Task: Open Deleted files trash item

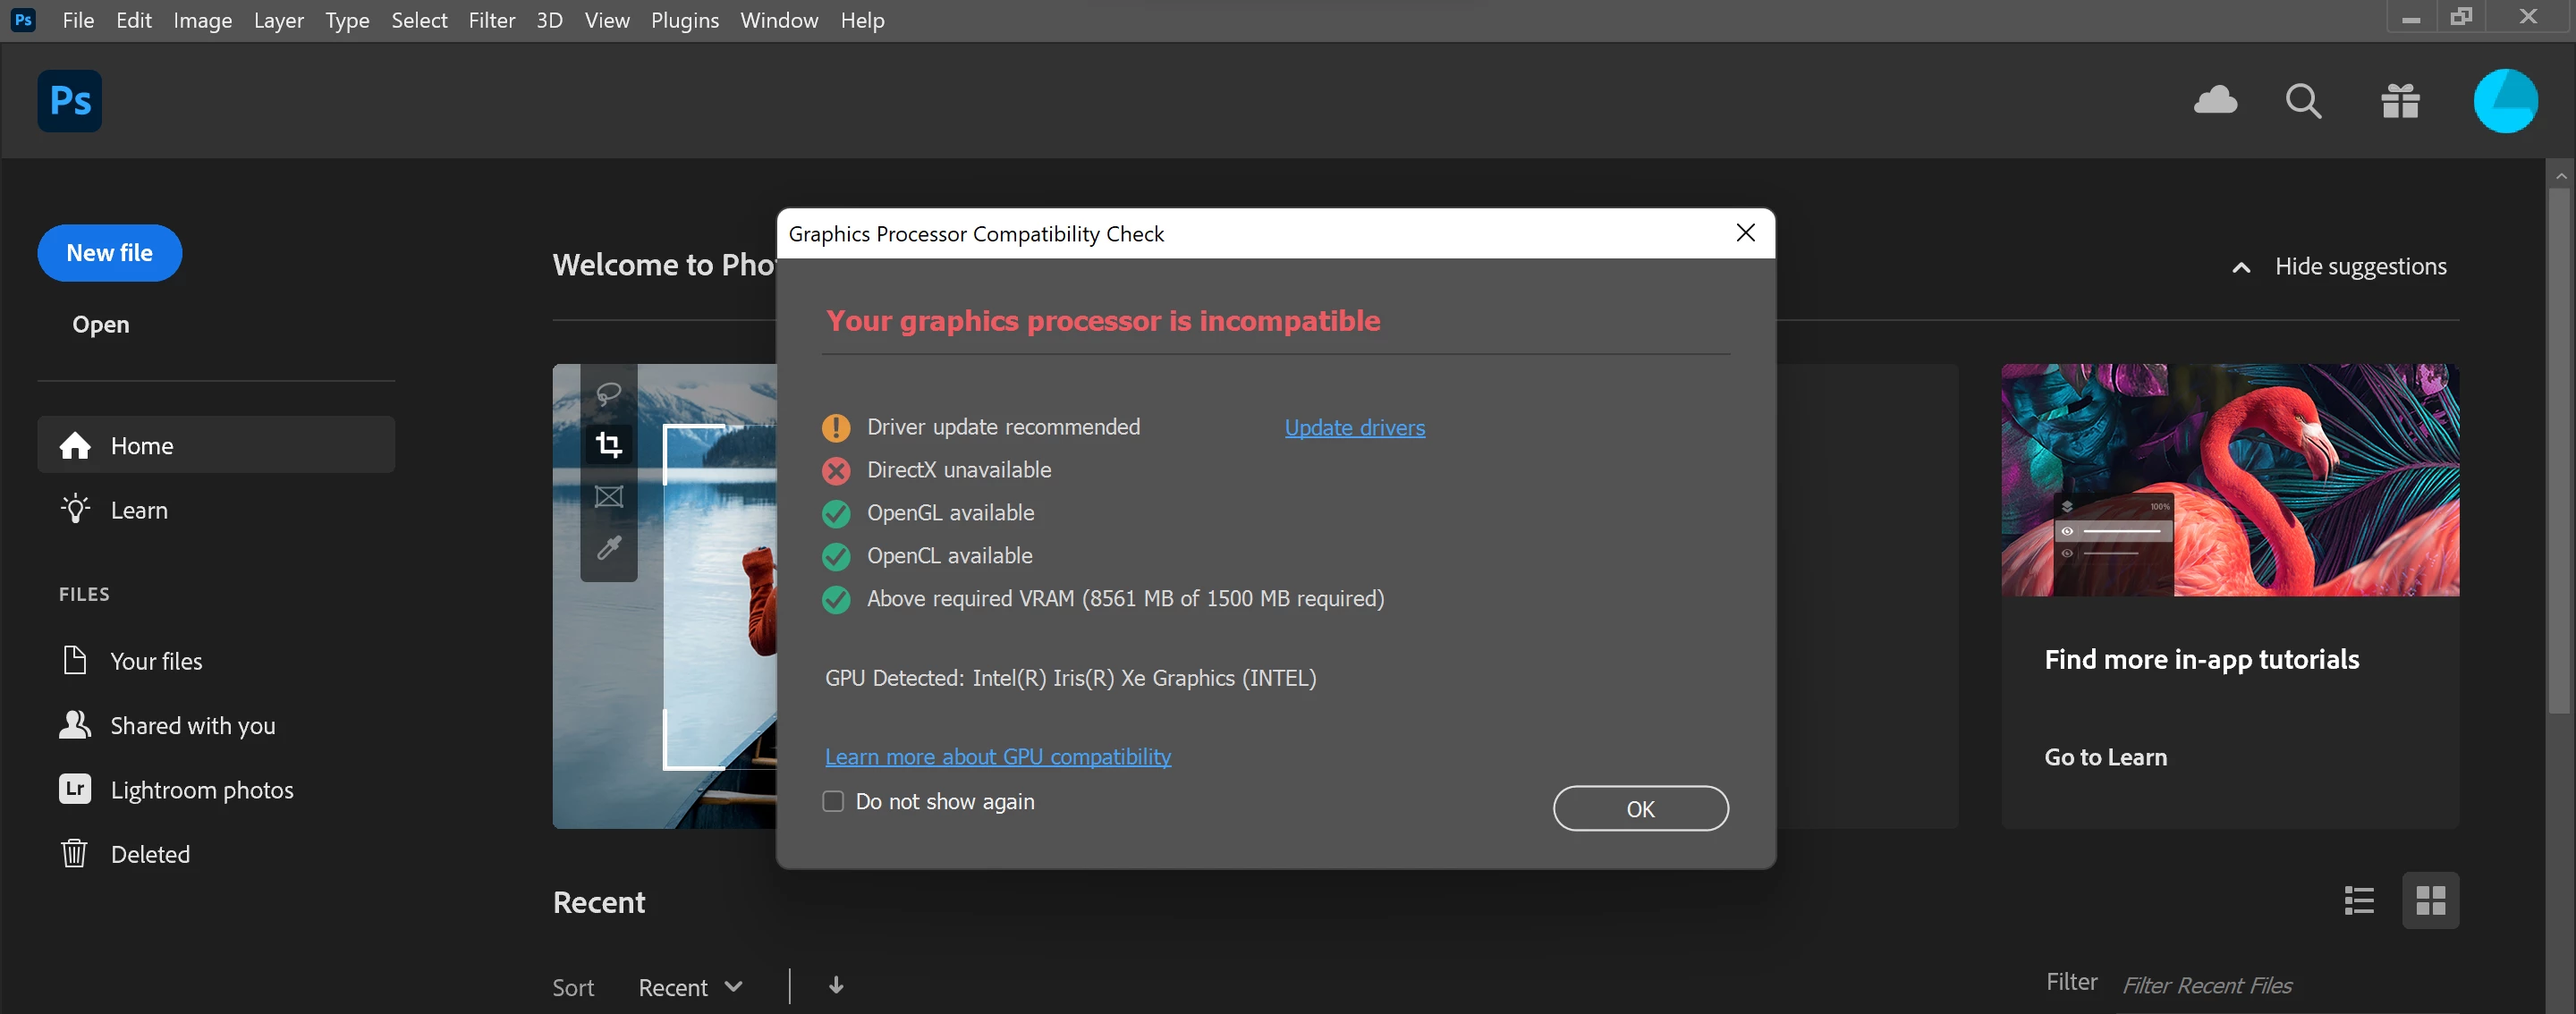Action: [150, 853]
